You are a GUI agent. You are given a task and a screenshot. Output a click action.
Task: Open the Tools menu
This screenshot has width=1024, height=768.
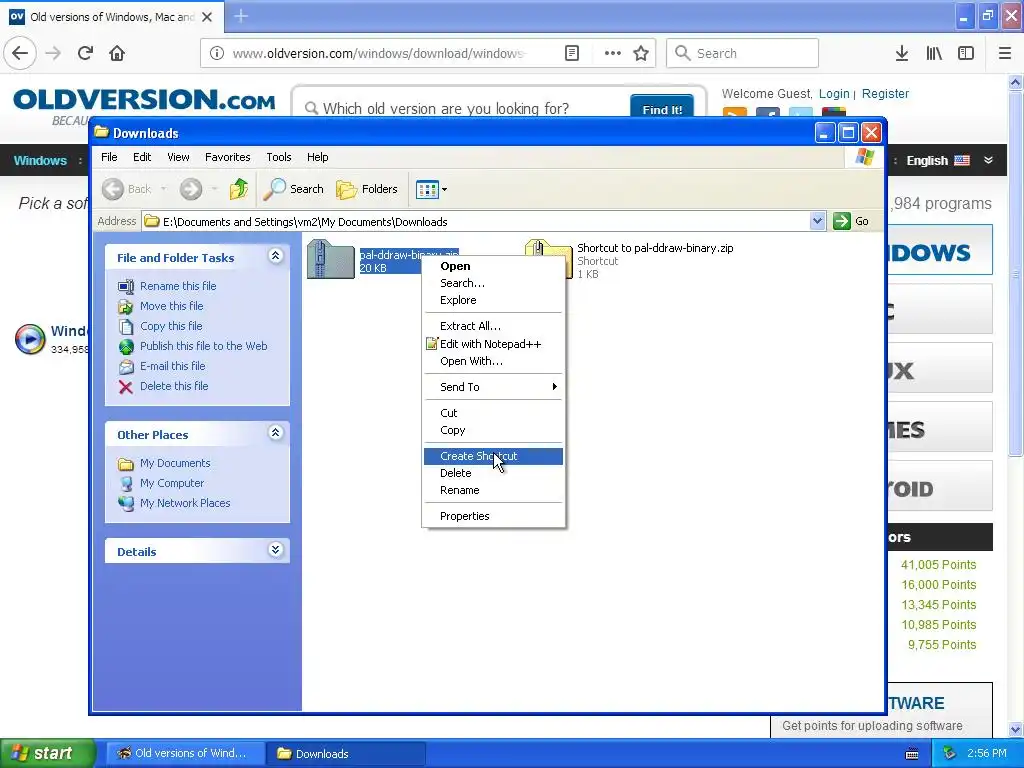tap(278, 157)
